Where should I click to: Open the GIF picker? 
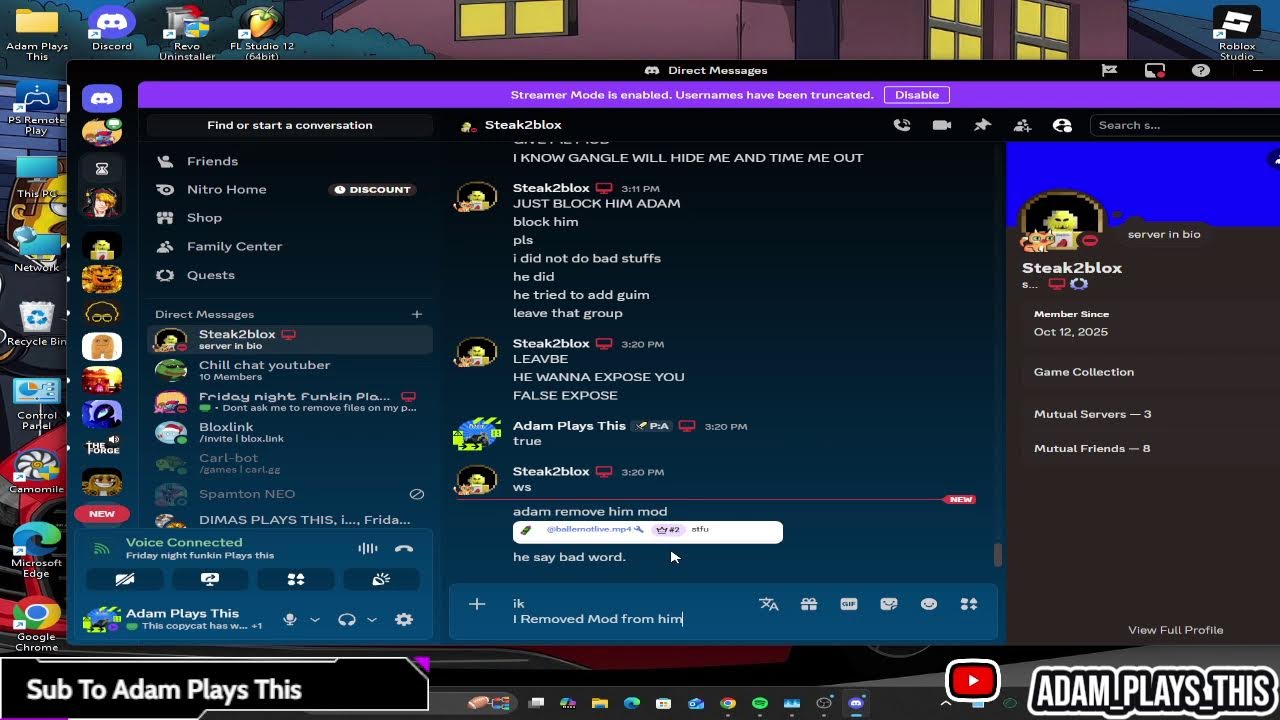[849, 604]
